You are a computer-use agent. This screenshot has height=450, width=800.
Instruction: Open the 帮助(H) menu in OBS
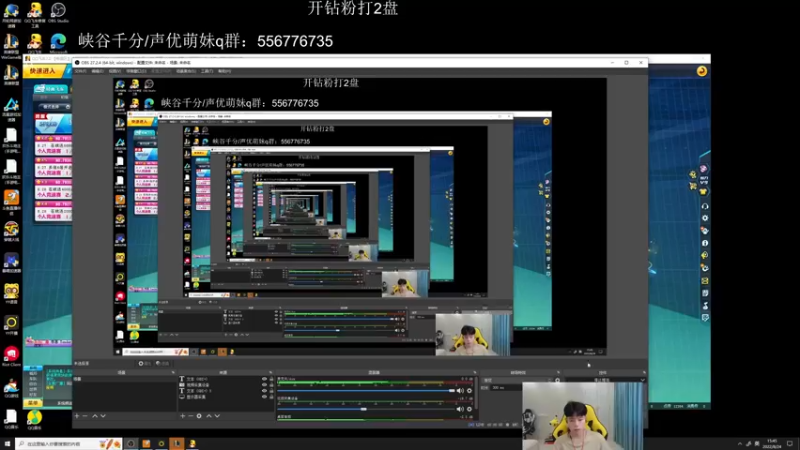pyautogui.click(x=224, y=71)
